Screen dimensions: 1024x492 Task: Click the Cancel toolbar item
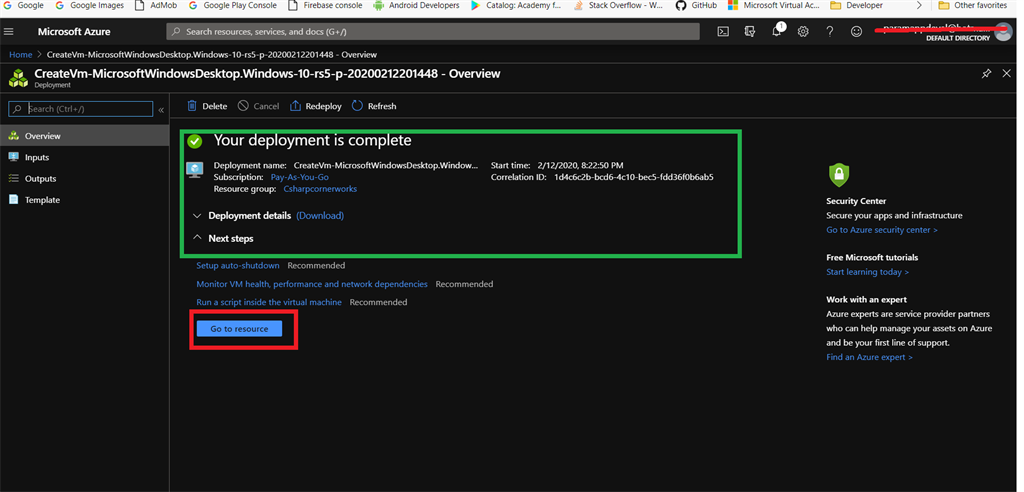coord(258,106)
